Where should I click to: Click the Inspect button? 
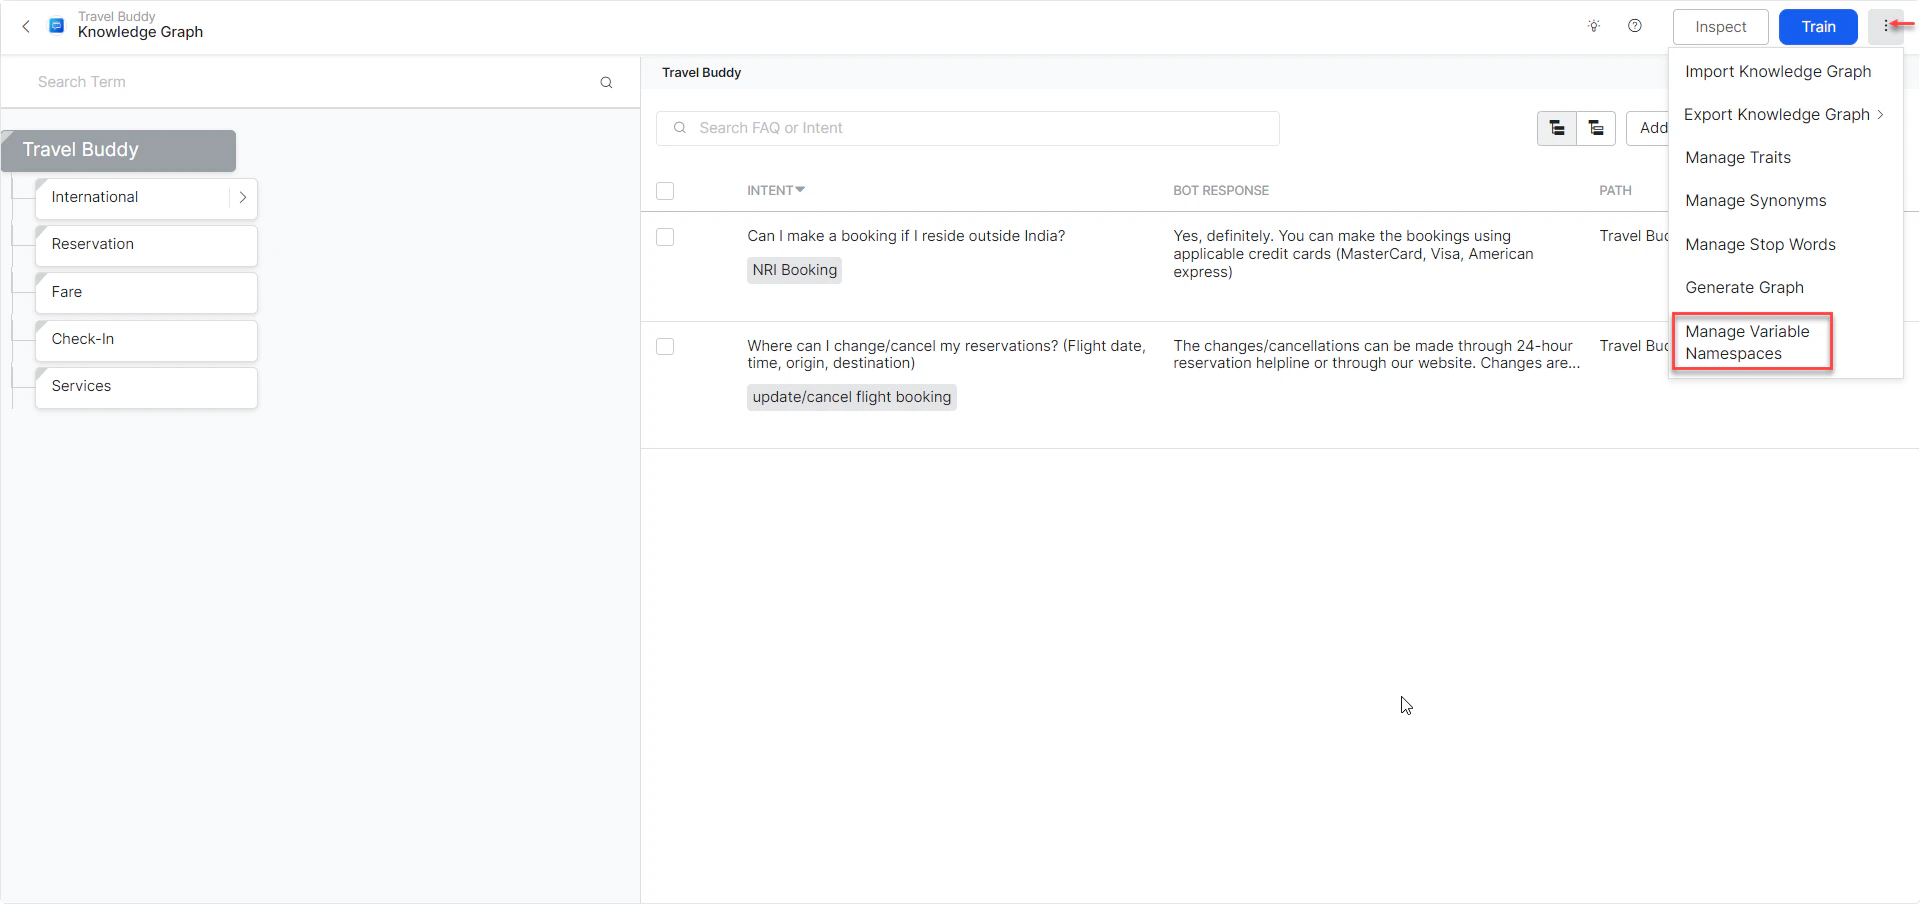1720,26
